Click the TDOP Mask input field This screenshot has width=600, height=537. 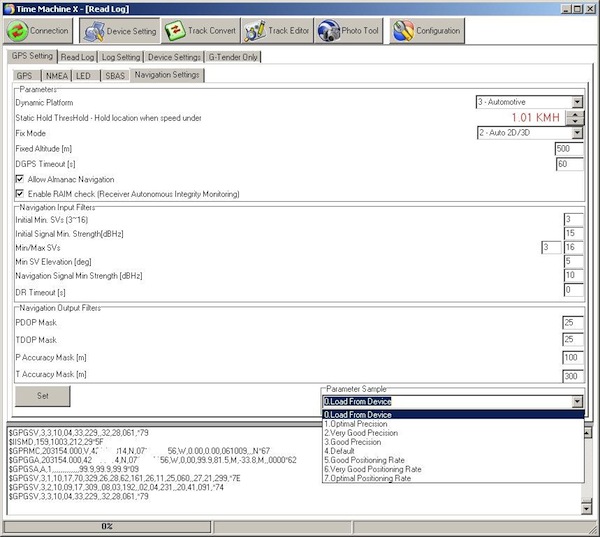tap(573, 340)
